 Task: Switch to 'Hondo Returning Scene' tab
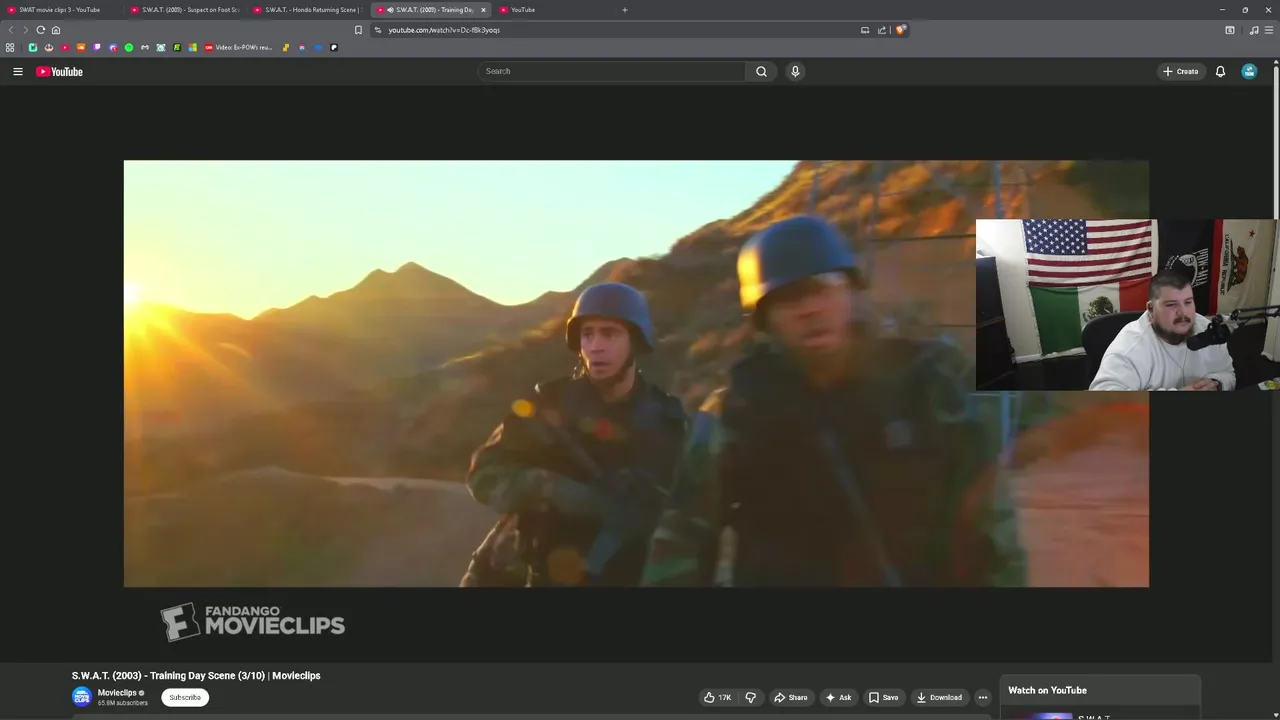pos(308,10)
